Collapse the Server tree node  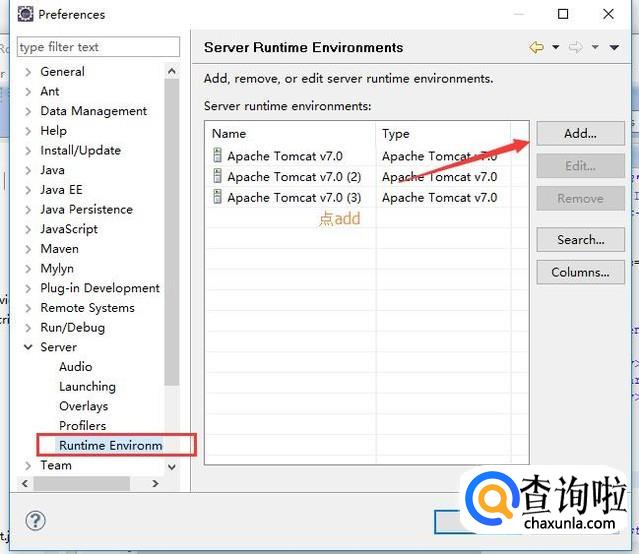click(28, 347)
